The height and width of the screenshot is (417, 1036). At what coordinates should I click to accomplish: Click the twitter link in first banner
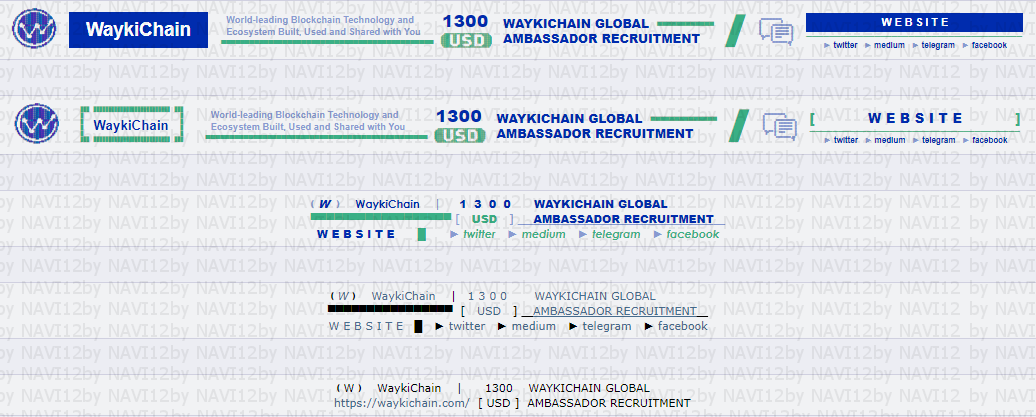[845, 46]
